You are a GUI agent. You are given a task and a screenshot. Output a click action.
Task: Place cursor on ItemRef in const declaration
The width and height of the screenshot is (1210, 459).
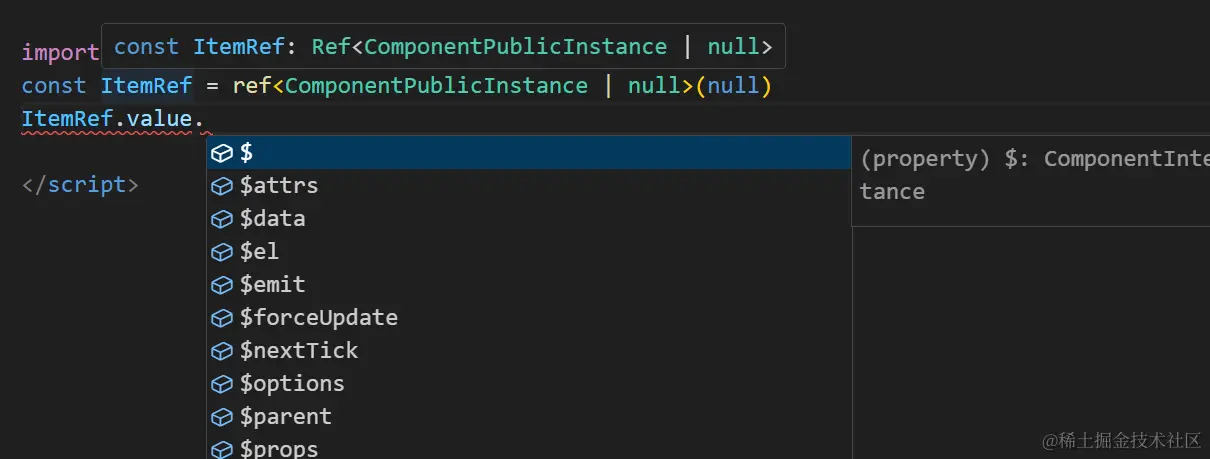[x=146, y=86]
